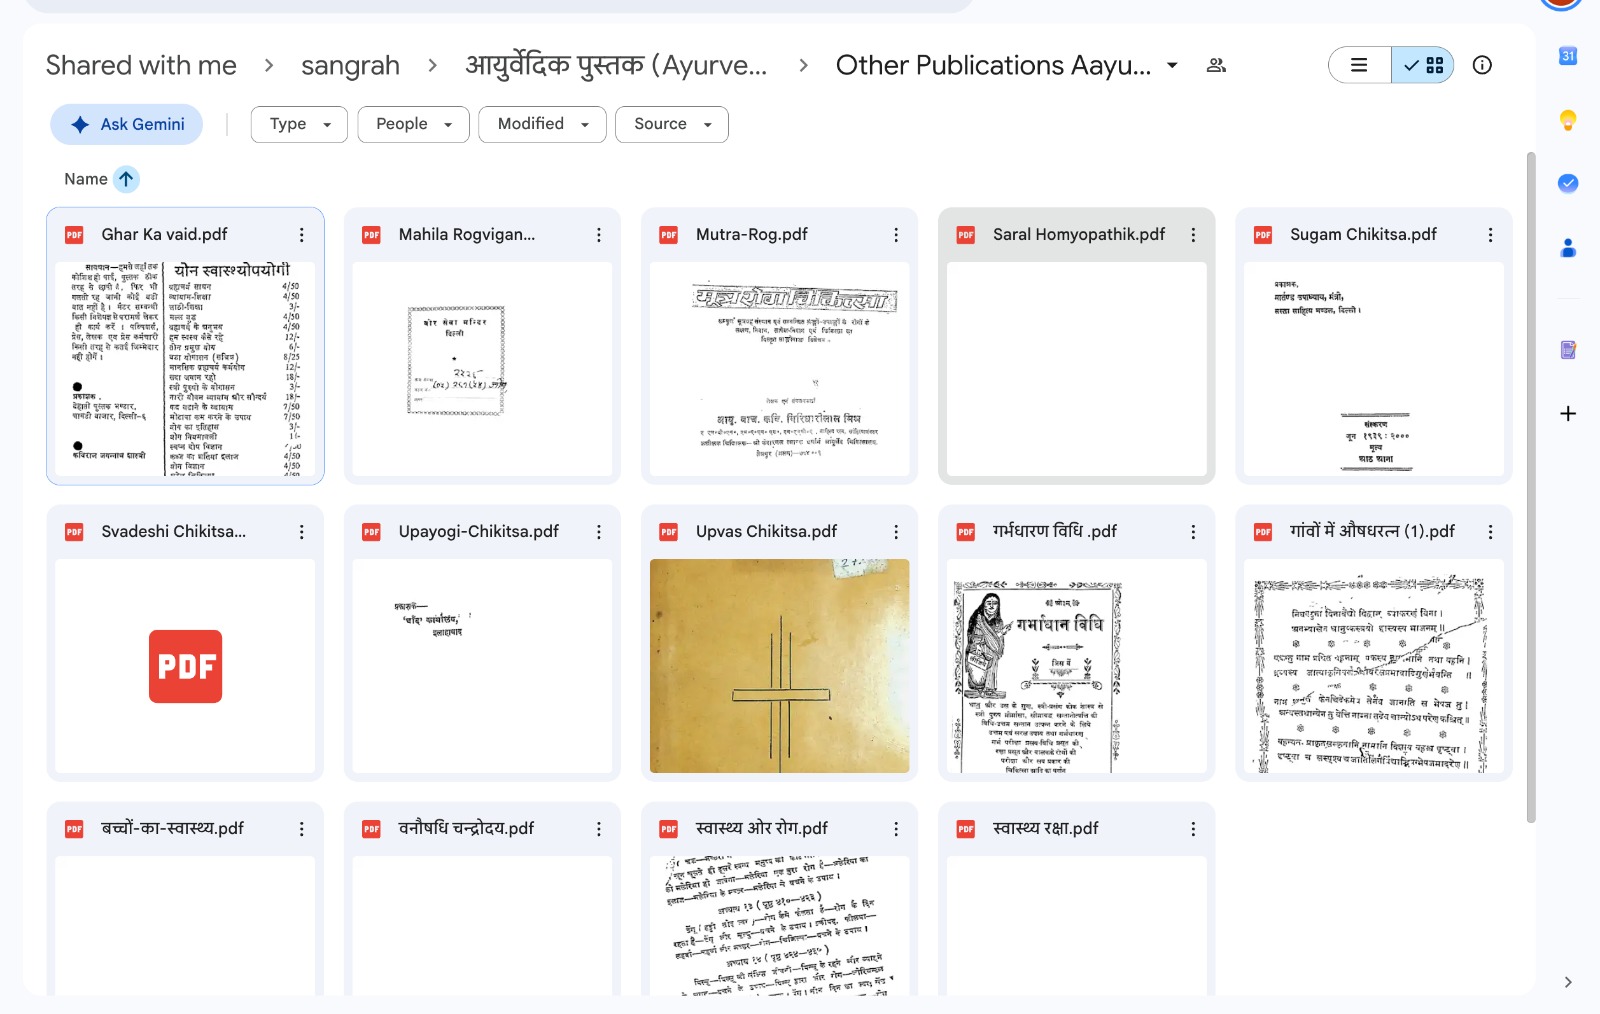1600x1014 pixels.
Task: Select Mutra-Rog.pdf thumbnail preview
Action: [779, 369]
